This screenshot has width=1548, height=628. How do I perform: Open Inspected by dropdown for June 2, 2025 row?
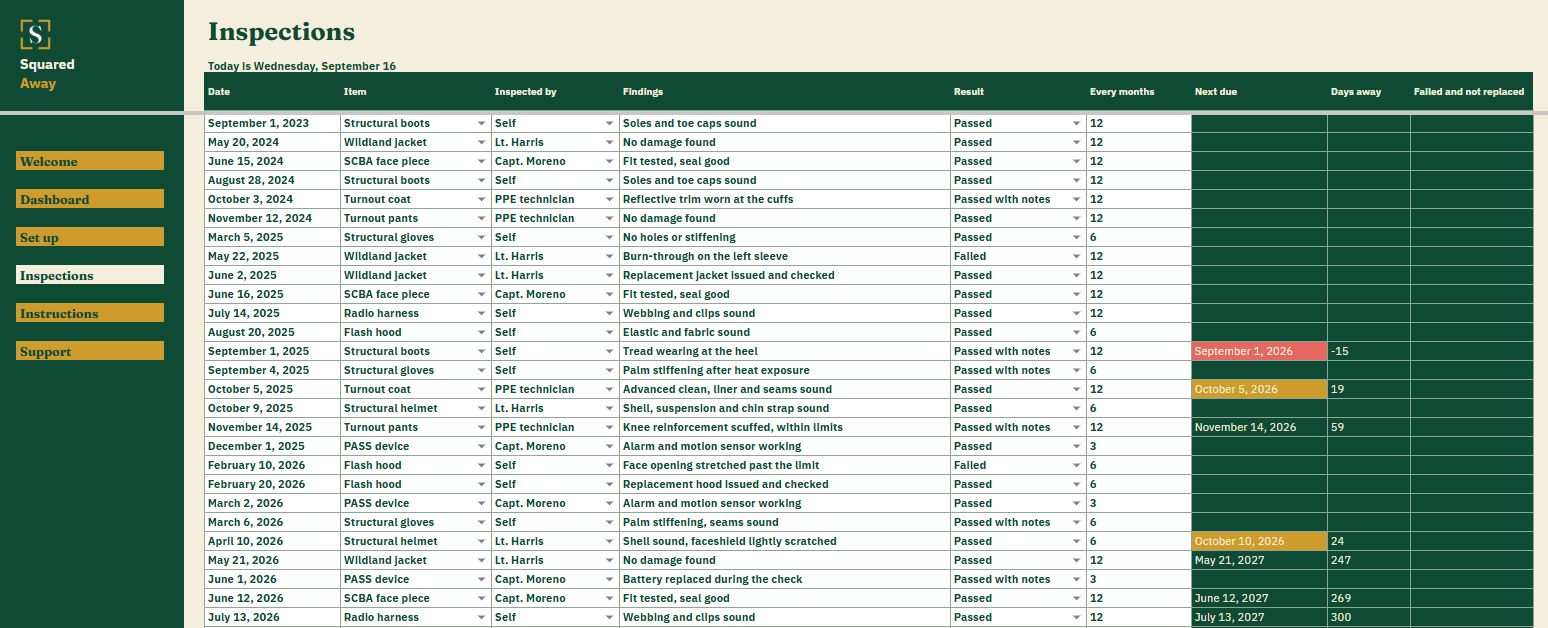coord(610,276)
